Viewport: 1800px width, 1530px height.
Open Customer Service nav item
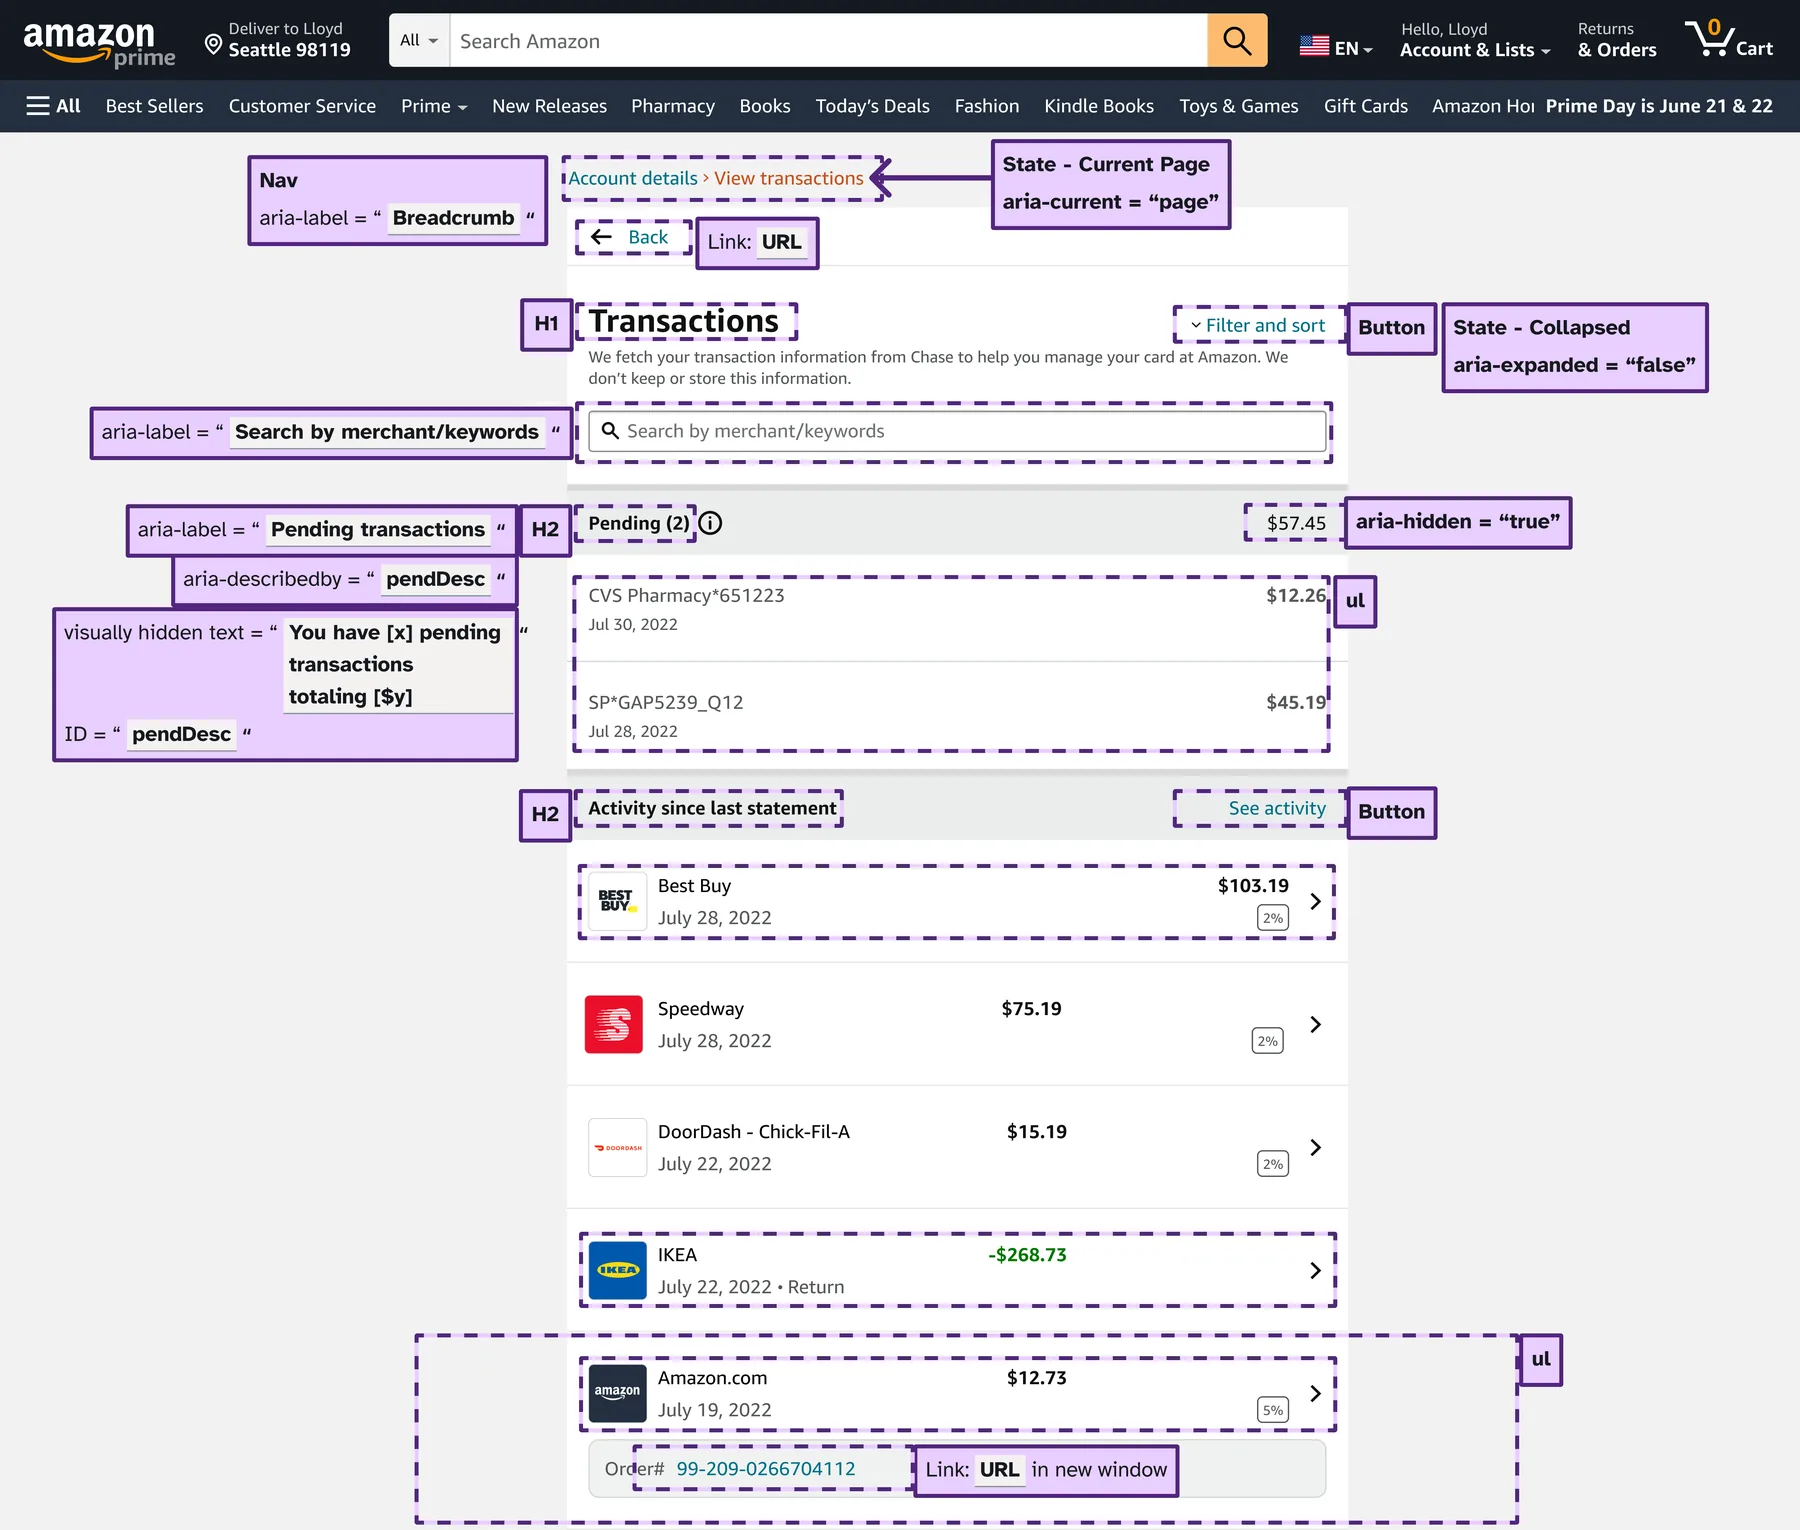302,106
